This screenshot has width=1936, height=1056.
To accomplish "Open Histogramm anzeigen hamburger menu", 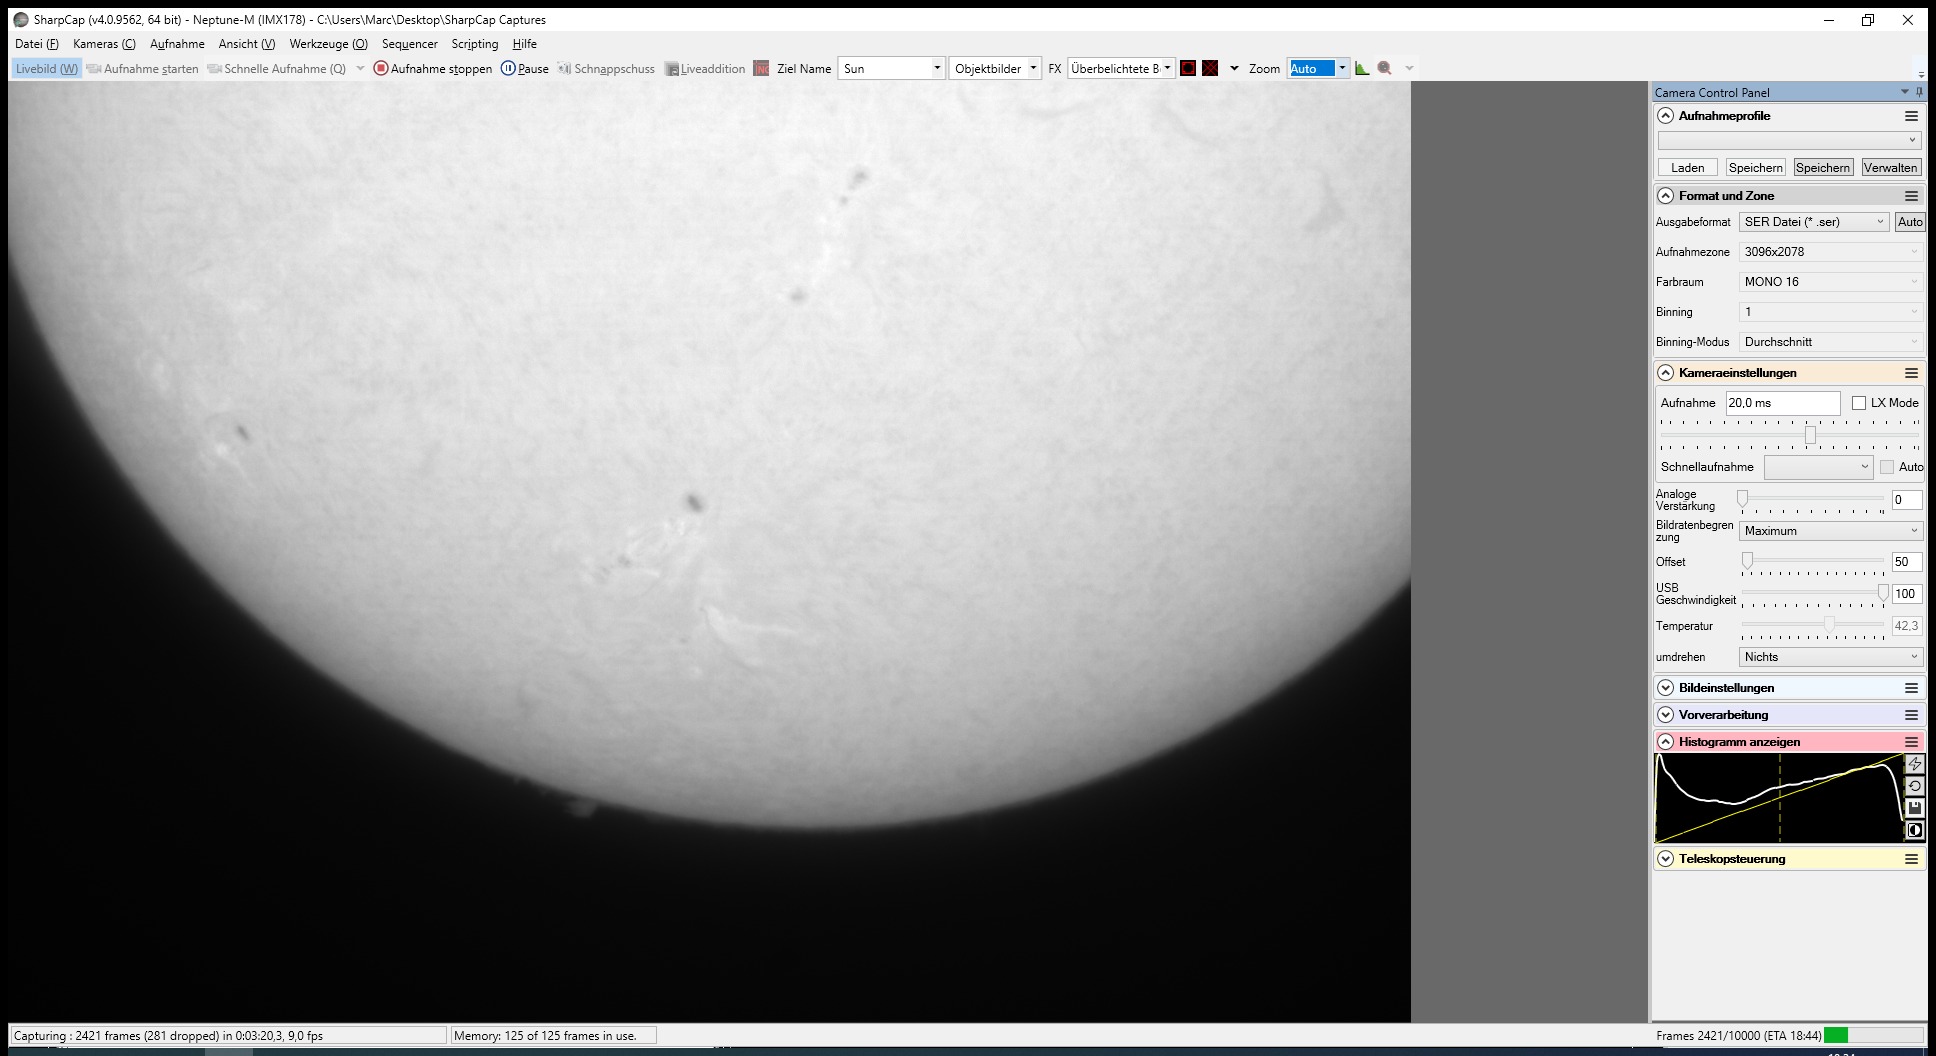I will (x=1911, y=742).
